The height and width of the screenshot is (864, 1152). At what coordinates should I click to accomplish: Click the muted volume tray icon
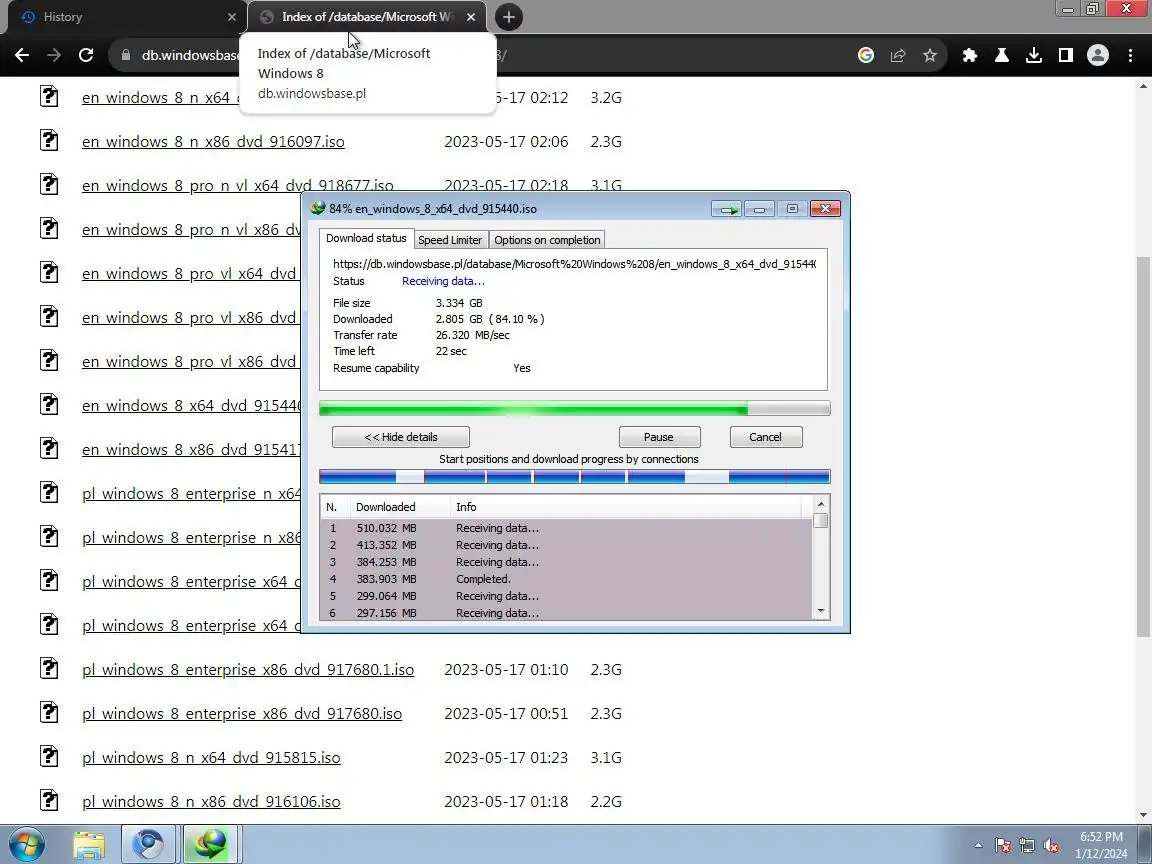coord(1051,846)
